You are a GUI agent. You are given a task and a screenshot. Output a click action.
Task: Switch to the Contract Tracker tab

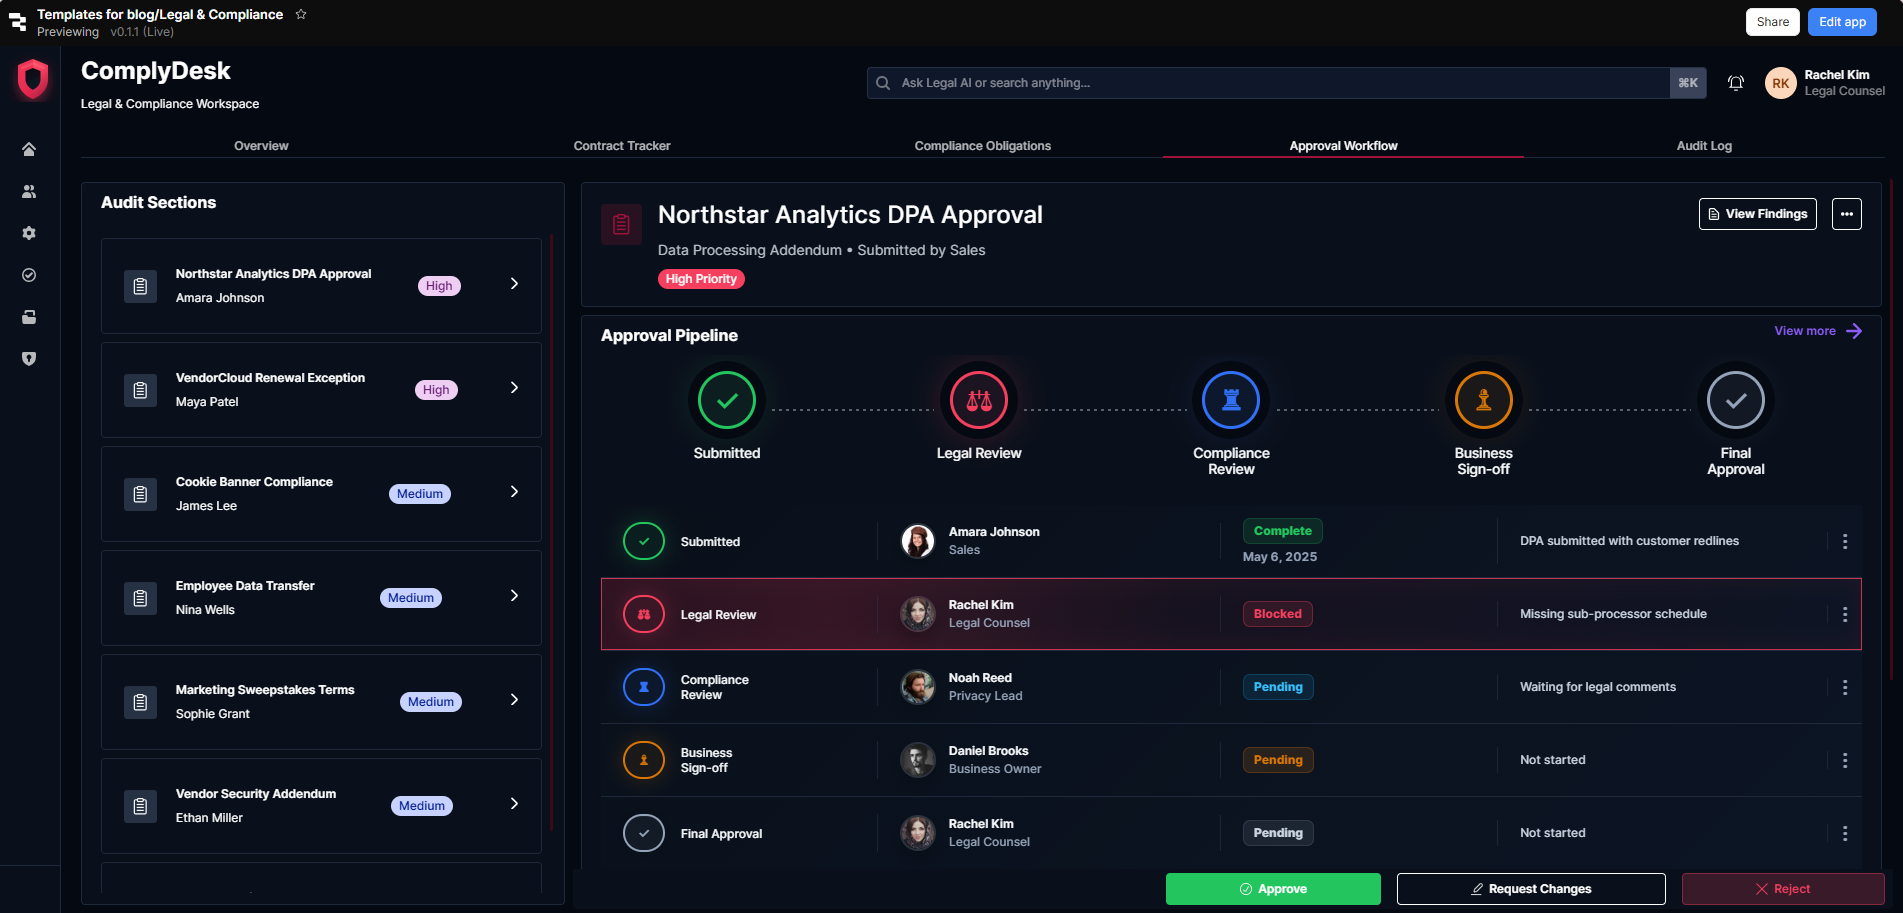click(622, 146)
